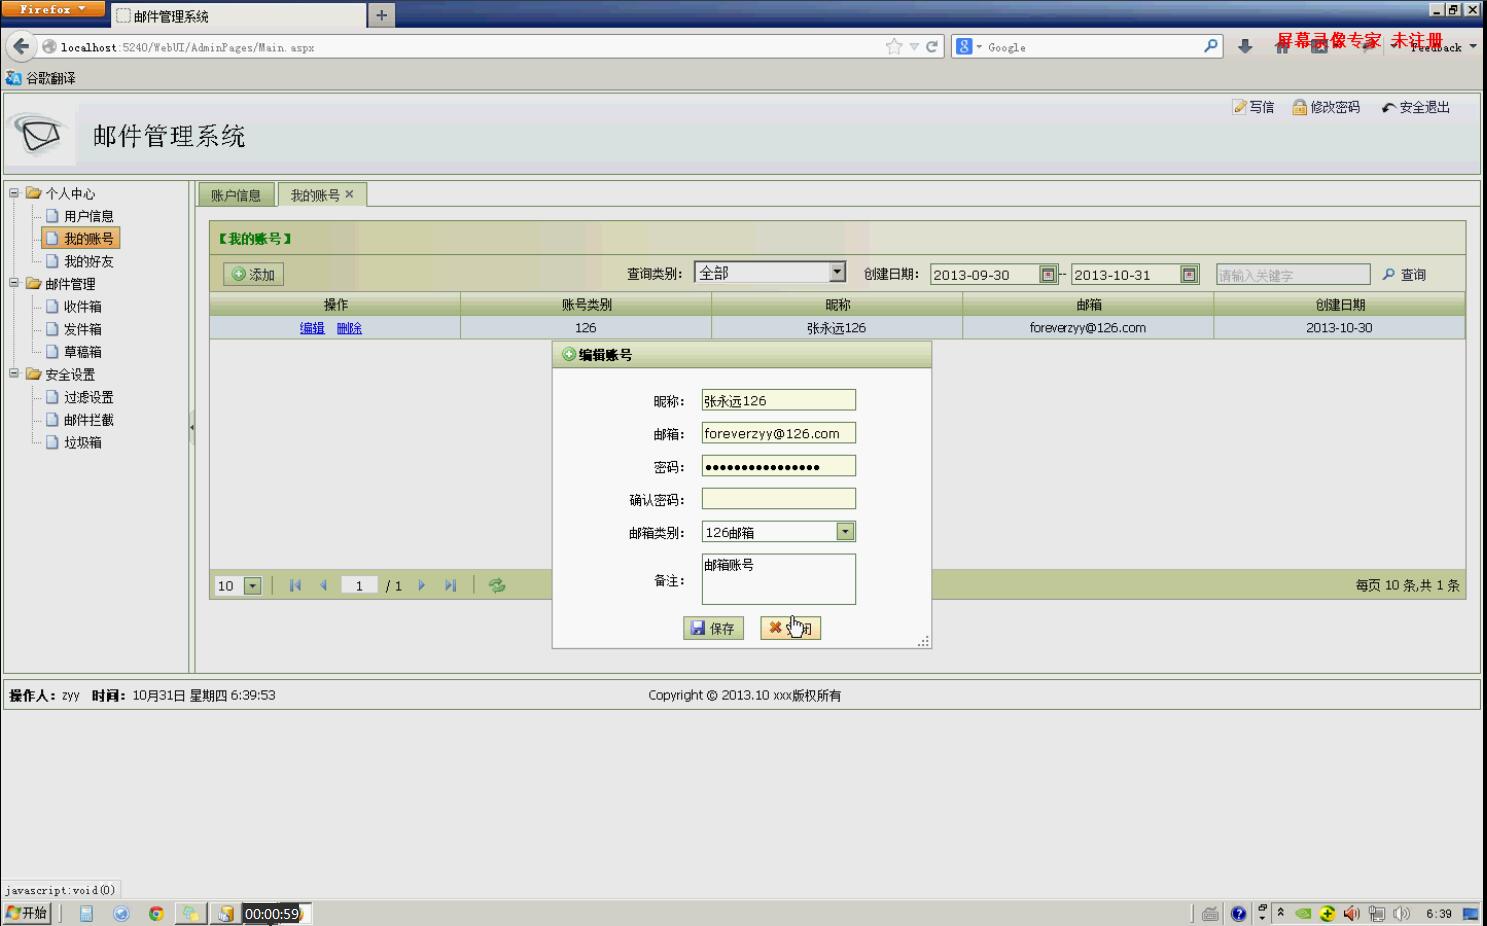Go to the last page in pager
1487x926 pixels.
tap(450, 586)
